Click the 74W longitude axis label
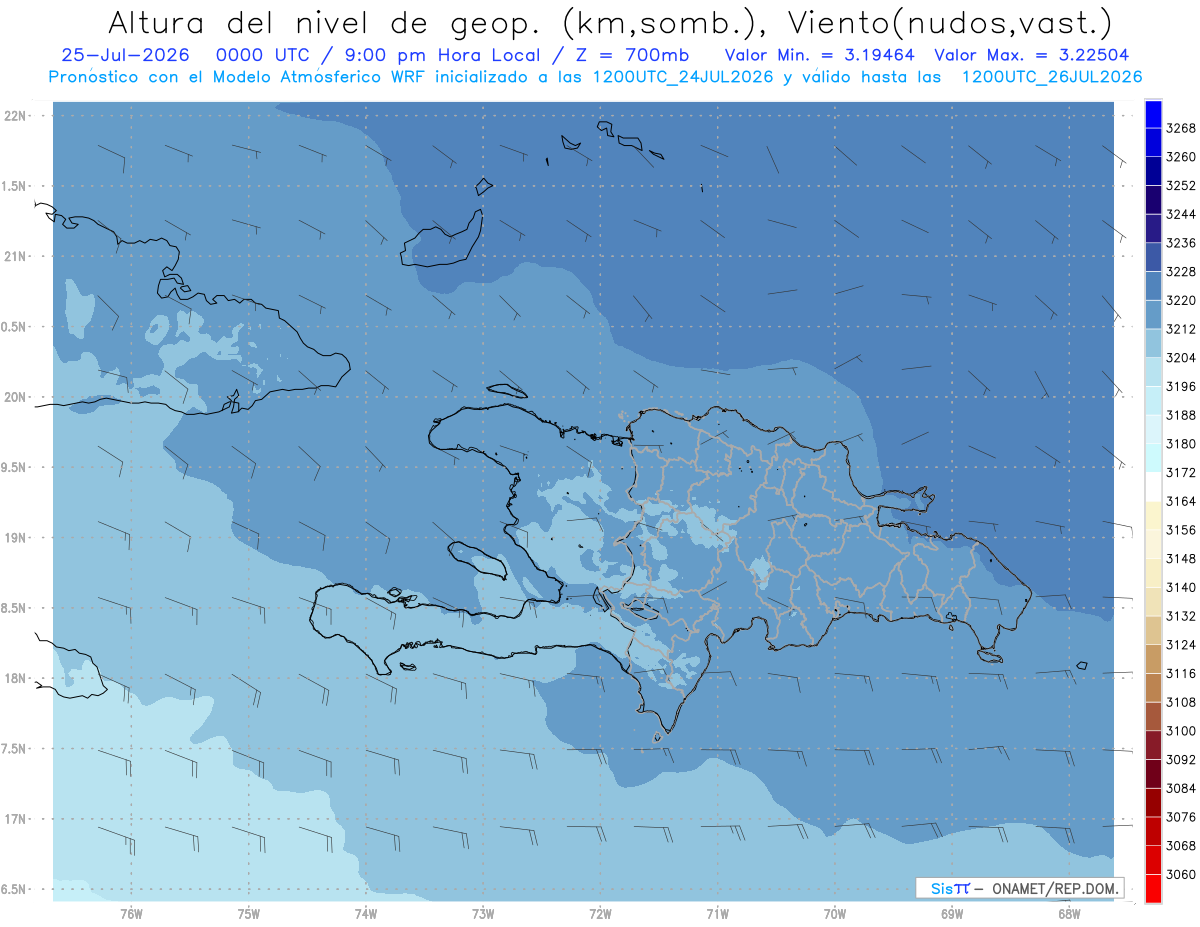Image resolution: width=1200 pixels, height=927 pixels. click(366, 914)
